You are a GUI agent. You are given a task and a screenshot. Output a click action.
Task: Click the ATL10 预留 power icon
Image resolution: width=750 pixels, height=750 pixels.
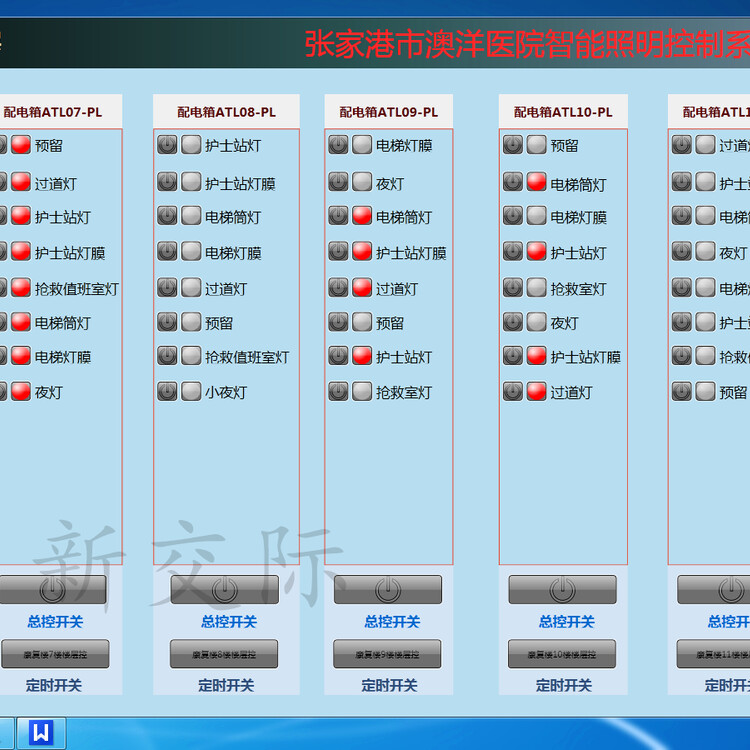point(513,144)
